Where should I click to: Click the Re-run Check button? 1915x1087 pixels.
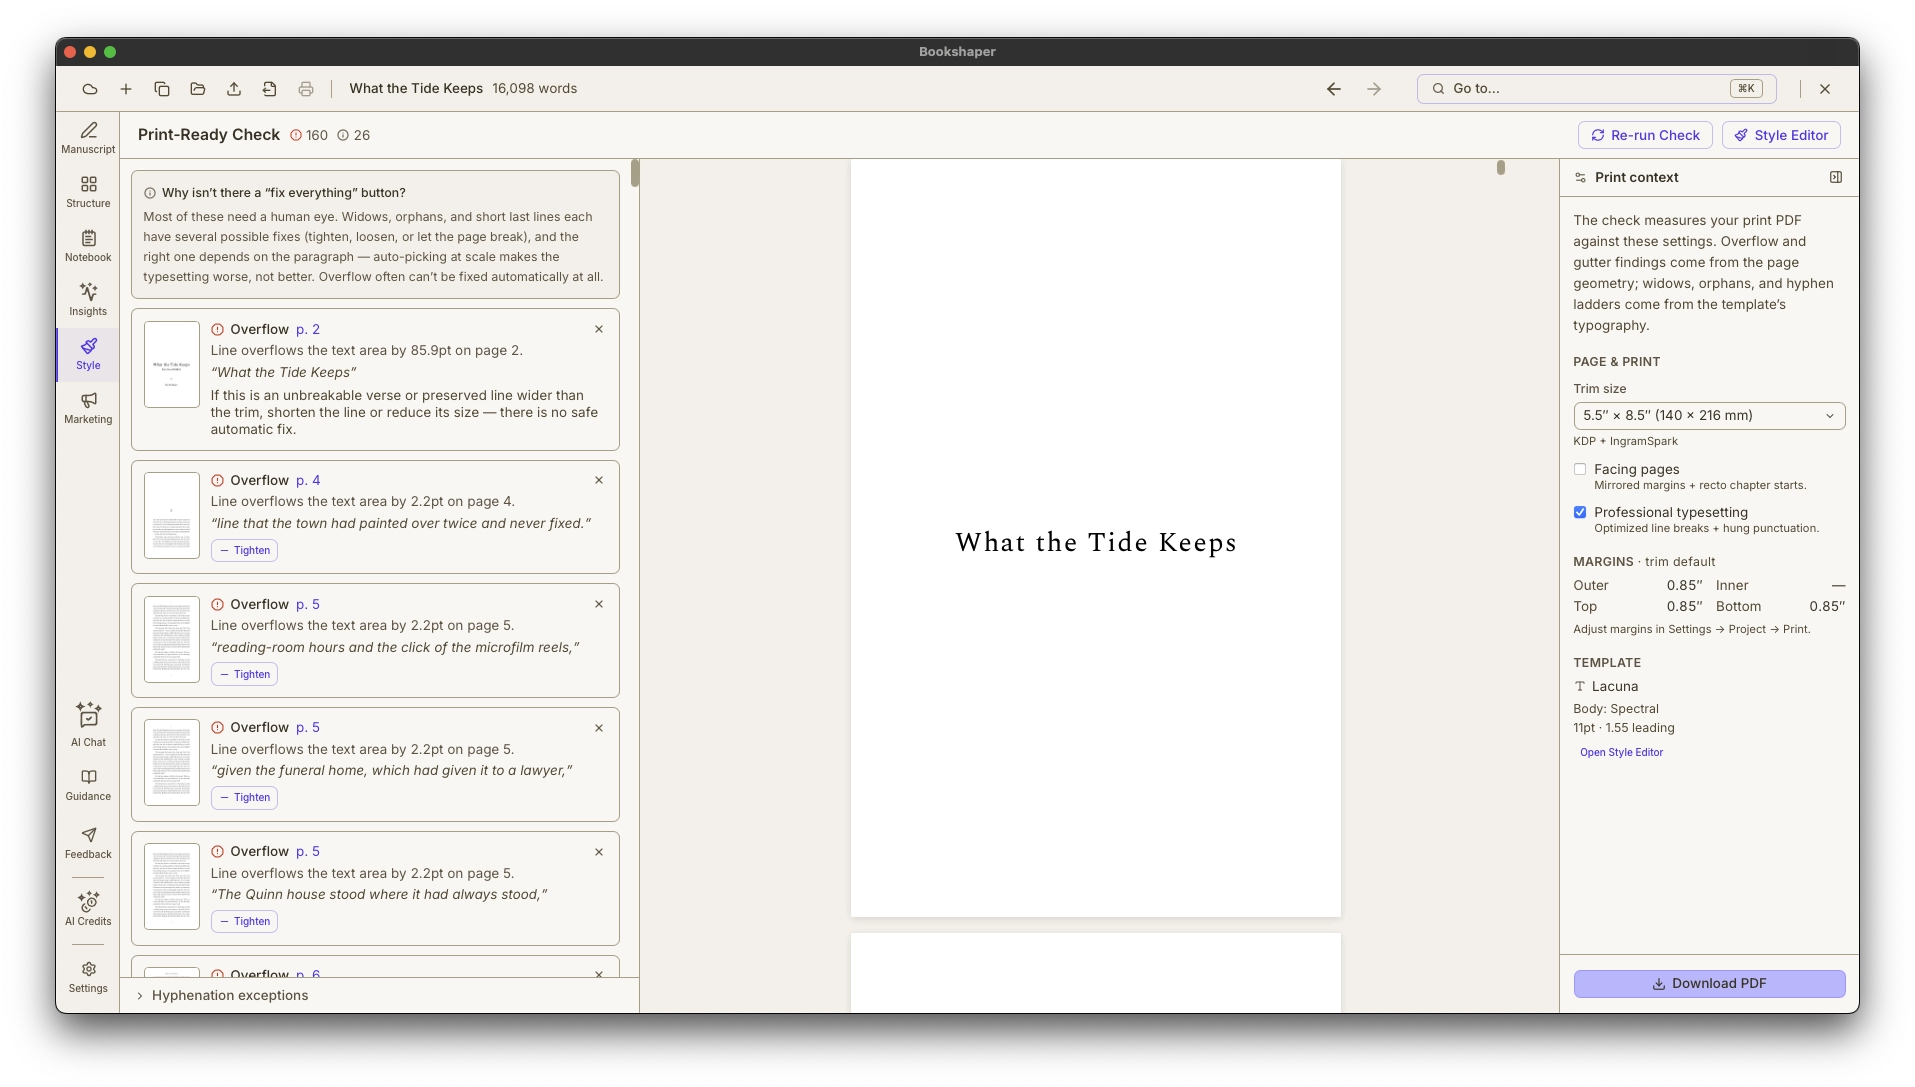point(1645,135)
